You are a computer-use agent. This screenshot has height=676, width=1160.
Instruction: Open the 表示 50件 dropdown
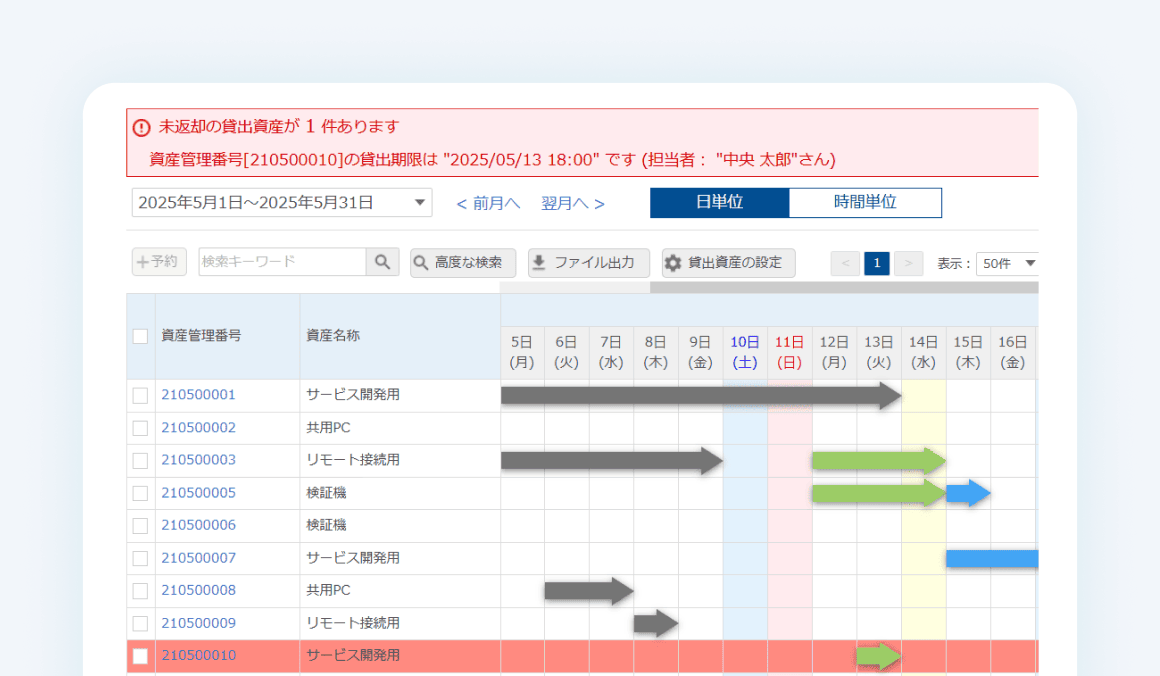click(x=1008, y=263)
